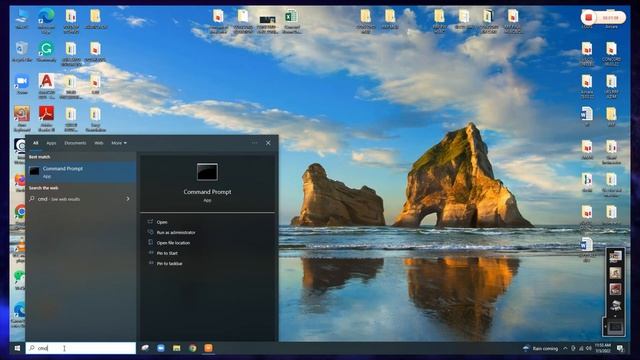Open the Zoom desktop shortcut
Image resolution: width=640 pixels, height=360 pixels.
(x=22, y=84)
